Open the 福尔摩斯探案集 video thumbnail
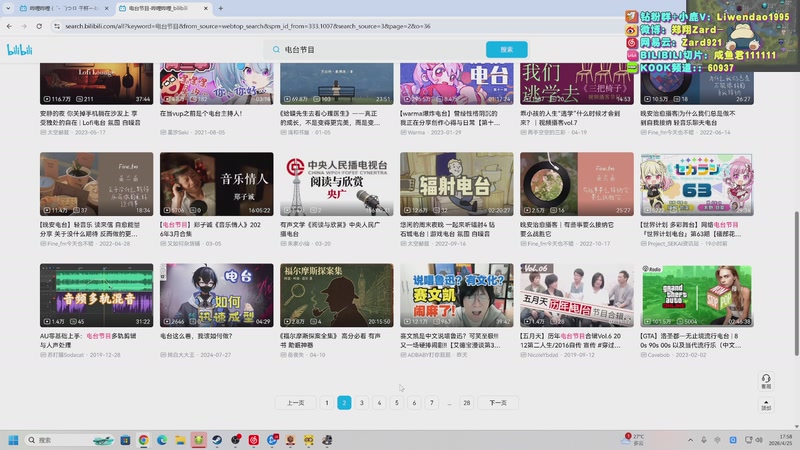 pyautogui.click(x=337, y=295)
